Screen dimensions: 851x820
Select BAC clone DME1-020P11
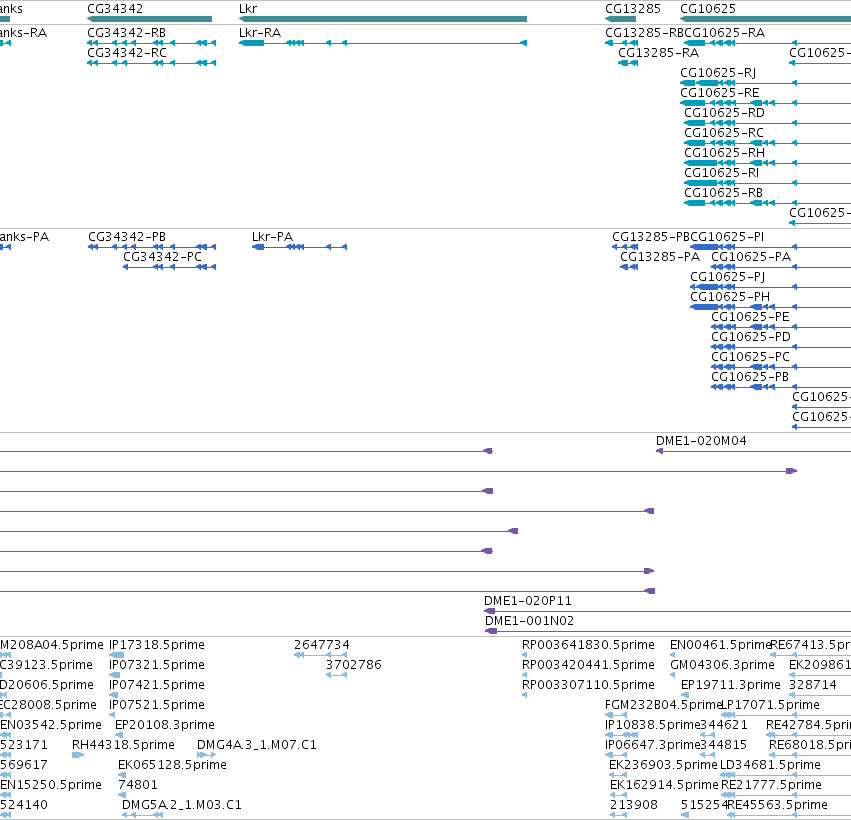tap(528, 601)
